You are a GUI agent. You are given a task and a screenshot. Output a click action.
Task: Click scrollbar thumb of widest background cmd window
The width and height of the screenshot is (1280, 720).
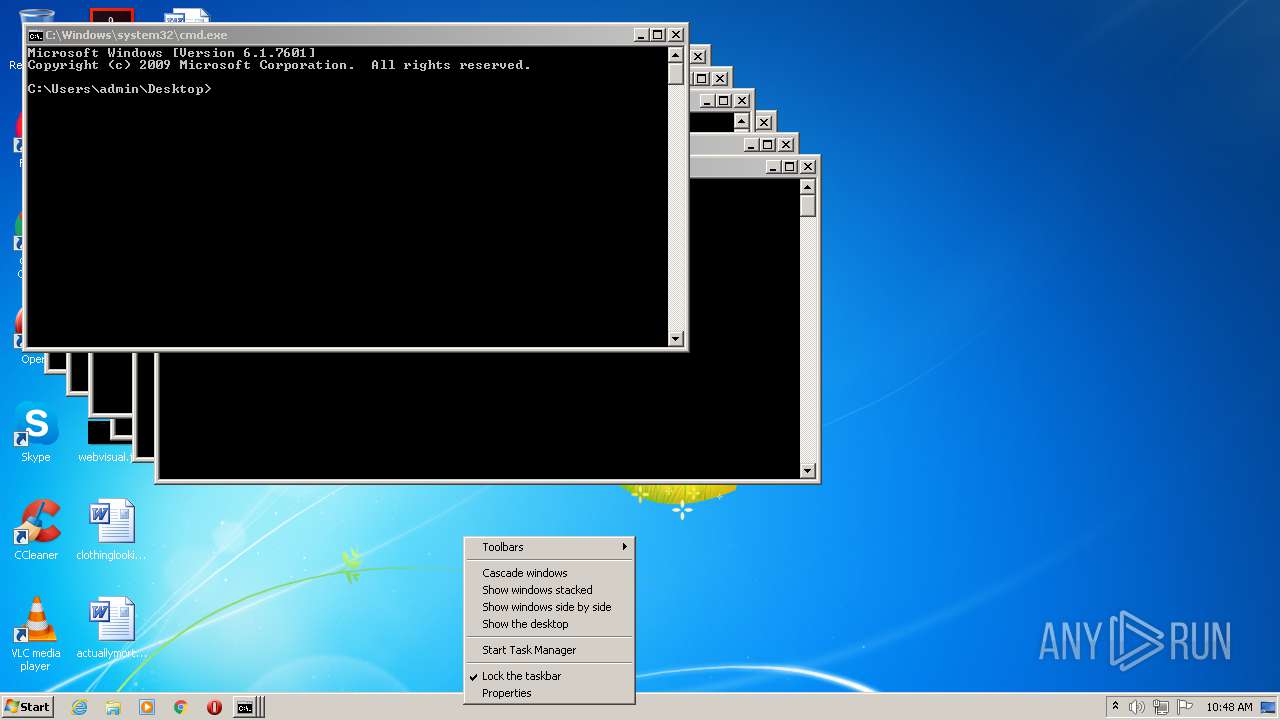coord(808,206)
